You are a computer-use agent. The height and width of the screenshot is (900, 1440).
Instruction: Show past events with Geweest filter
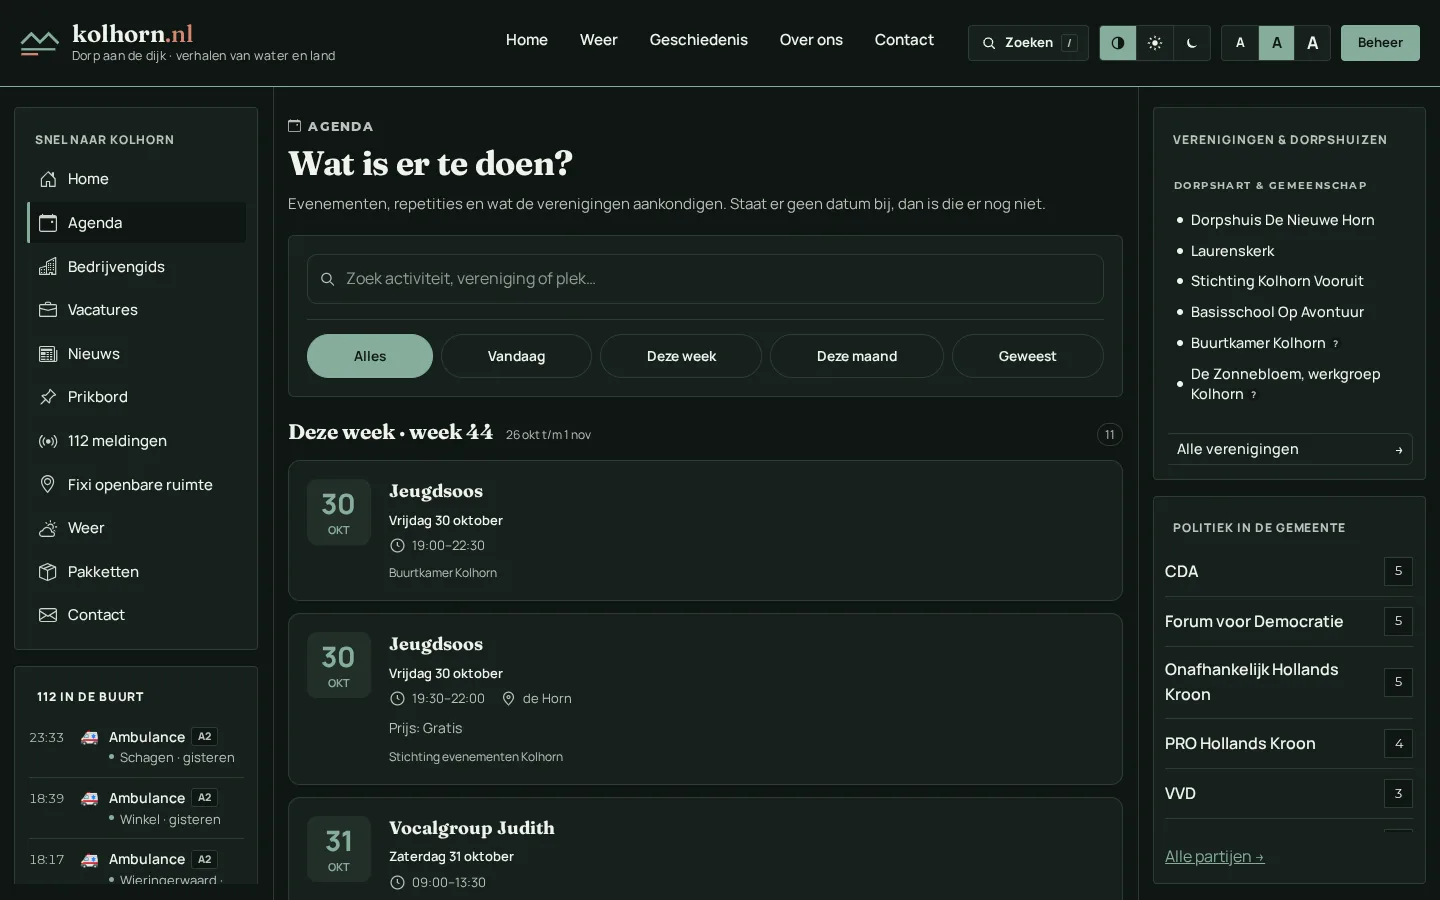point(1027,356)
